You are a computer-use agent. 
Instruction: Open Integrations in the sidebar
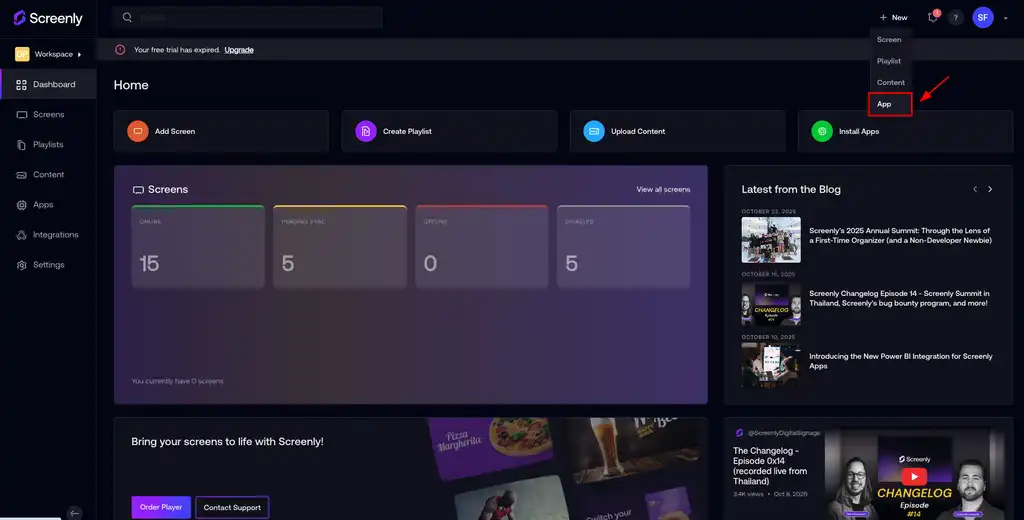[55, 235]
